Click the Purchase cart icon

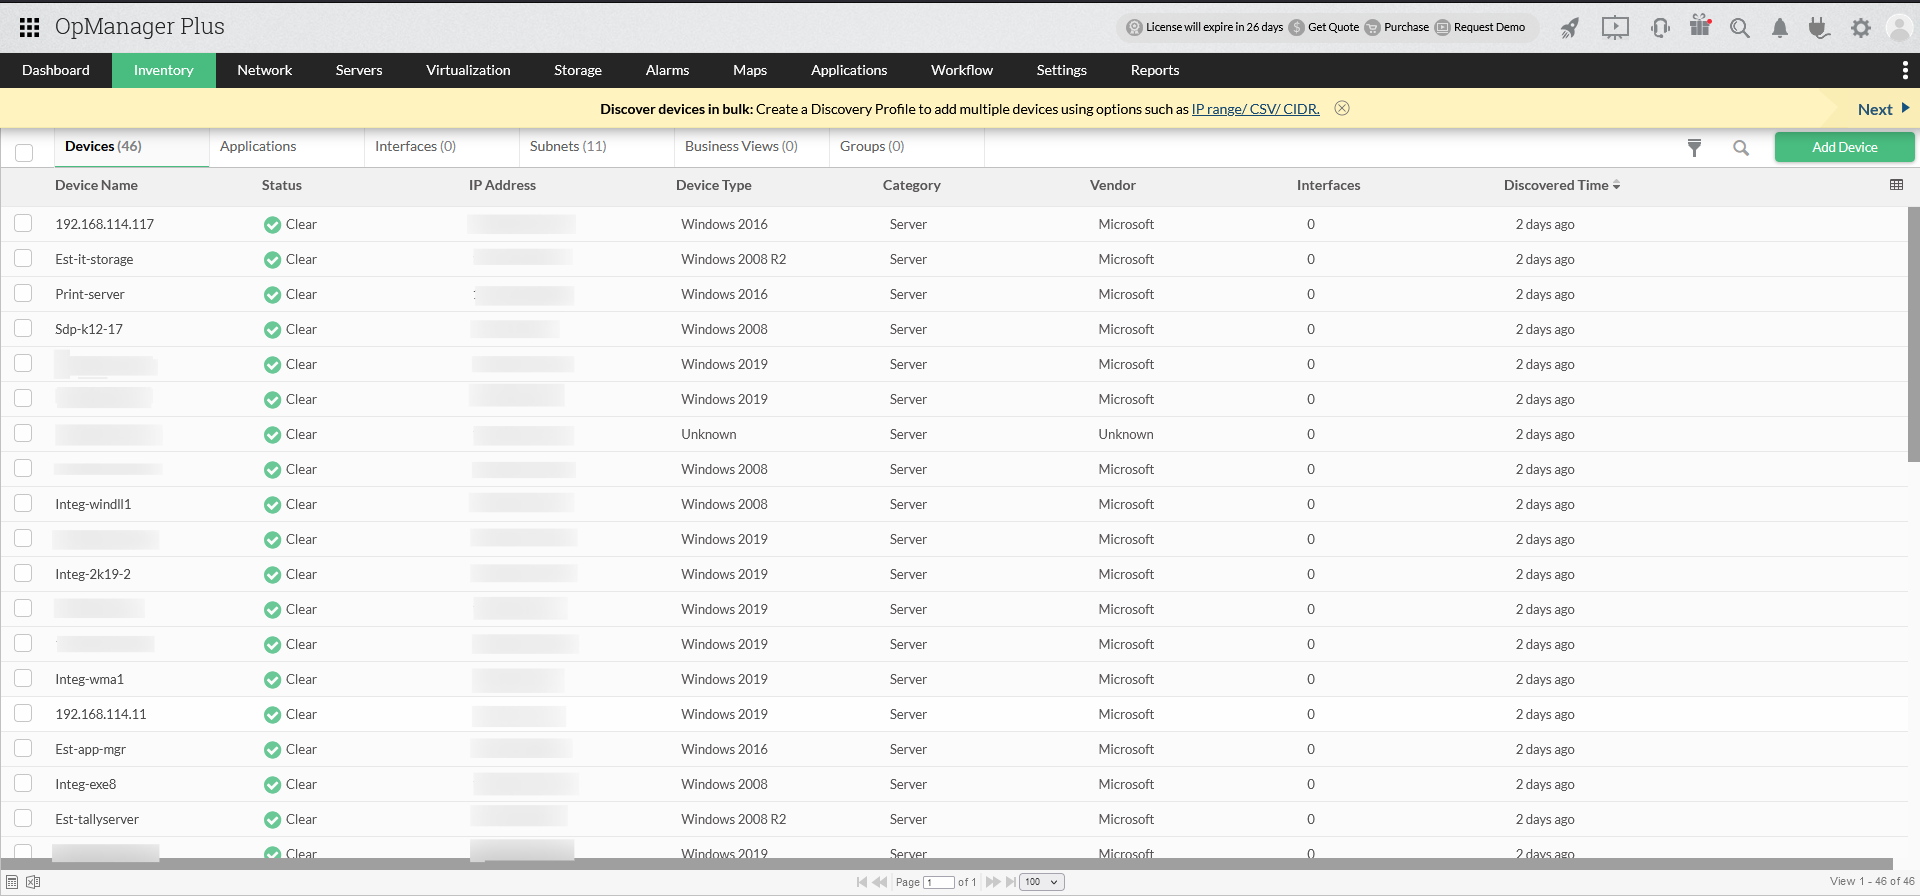pyautogui.click(x=1373, y=28)
